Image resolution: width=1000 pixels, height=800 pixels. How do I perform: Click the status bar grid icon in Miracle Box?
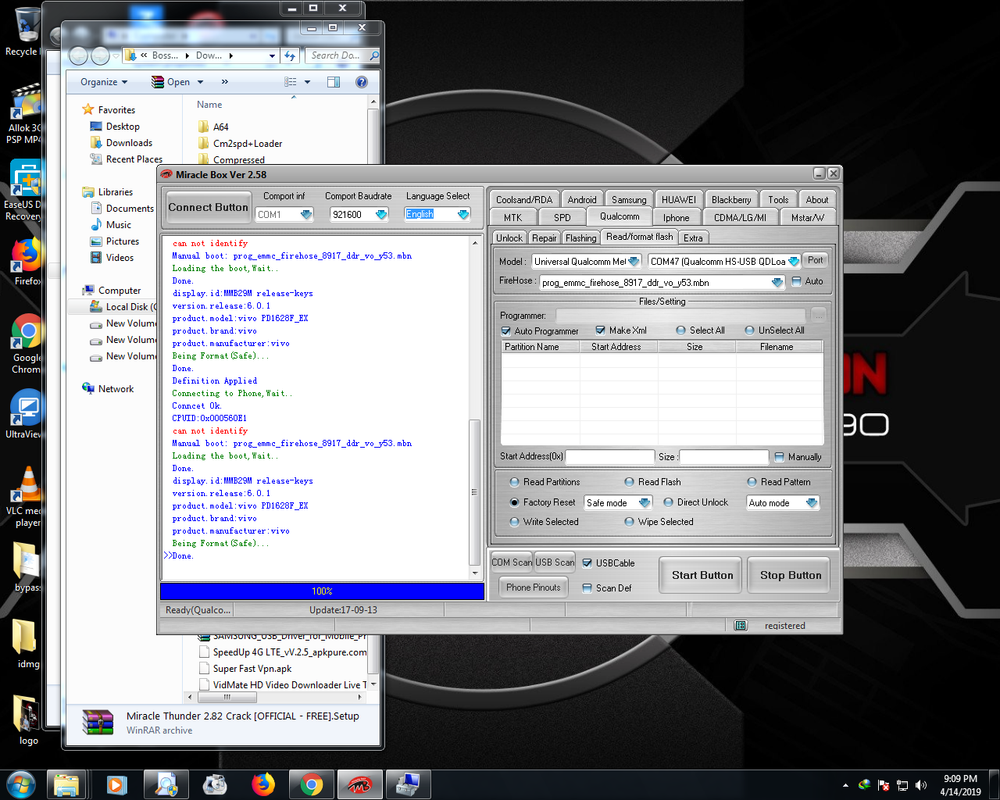pos(740,625)
